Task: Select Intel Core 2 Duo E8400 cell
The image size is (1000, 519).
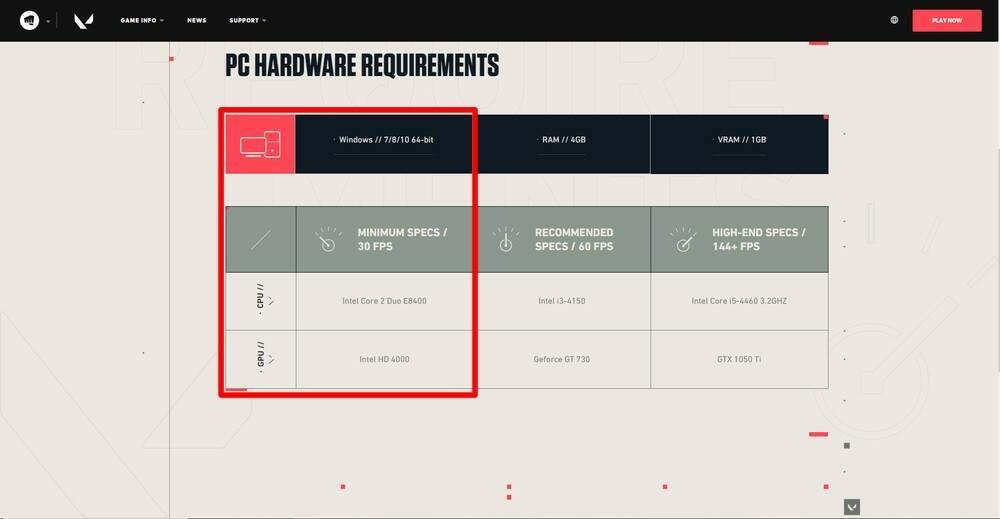Action: tap(385, 301)
